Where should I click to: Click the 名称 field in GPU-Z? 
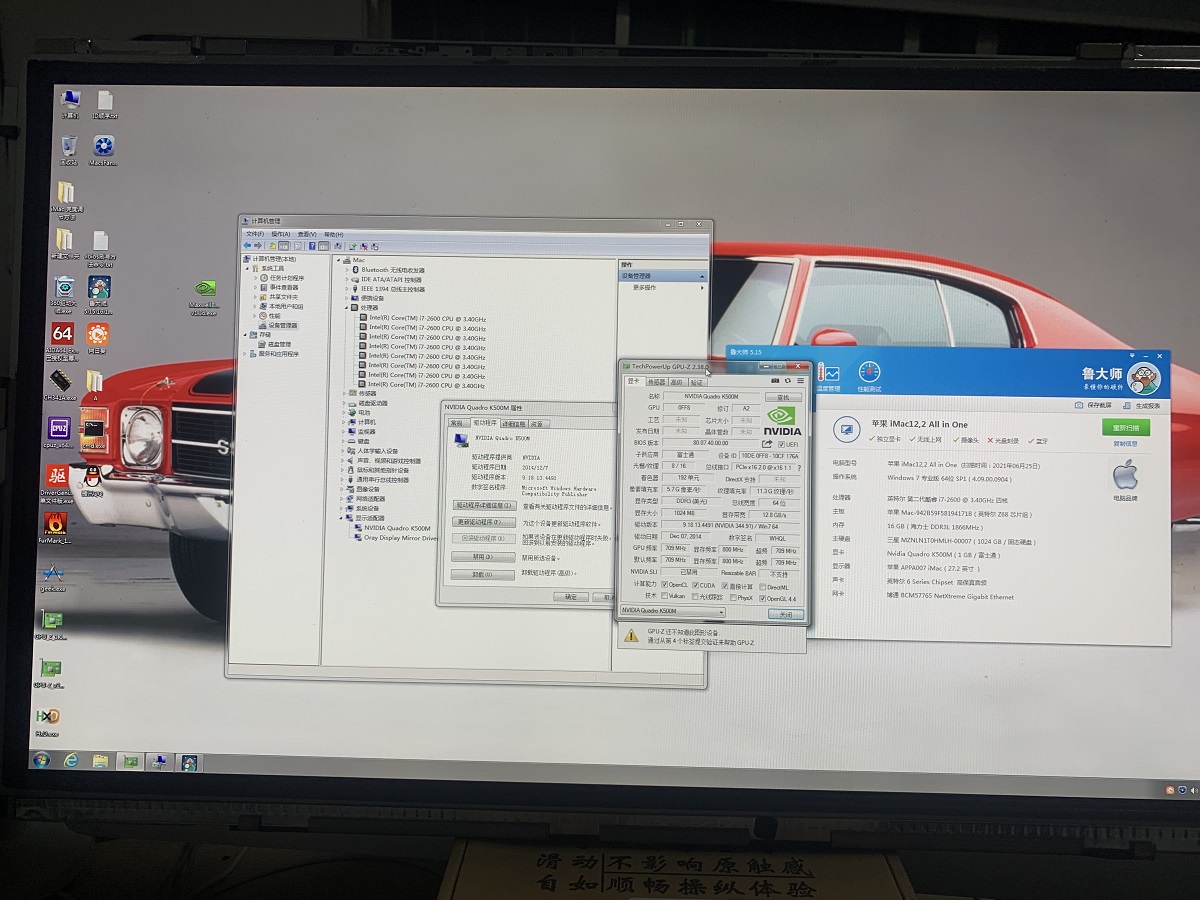pyautogui.click(x=711, y=396)
